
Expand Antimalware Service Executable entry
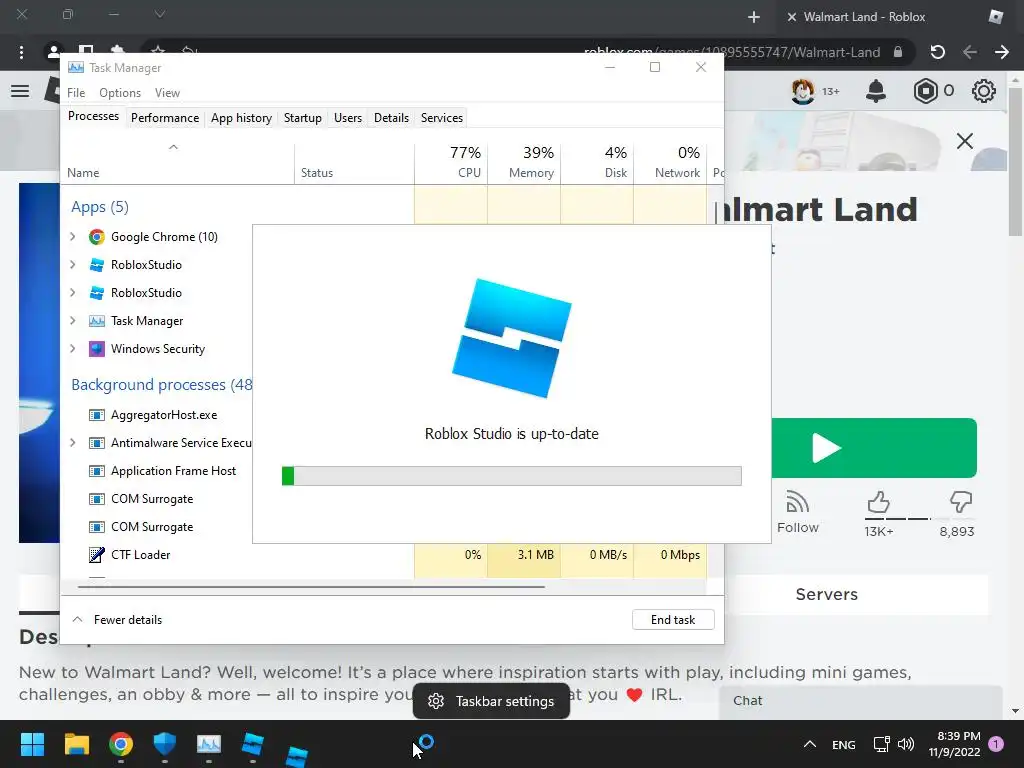click(72, 443)
